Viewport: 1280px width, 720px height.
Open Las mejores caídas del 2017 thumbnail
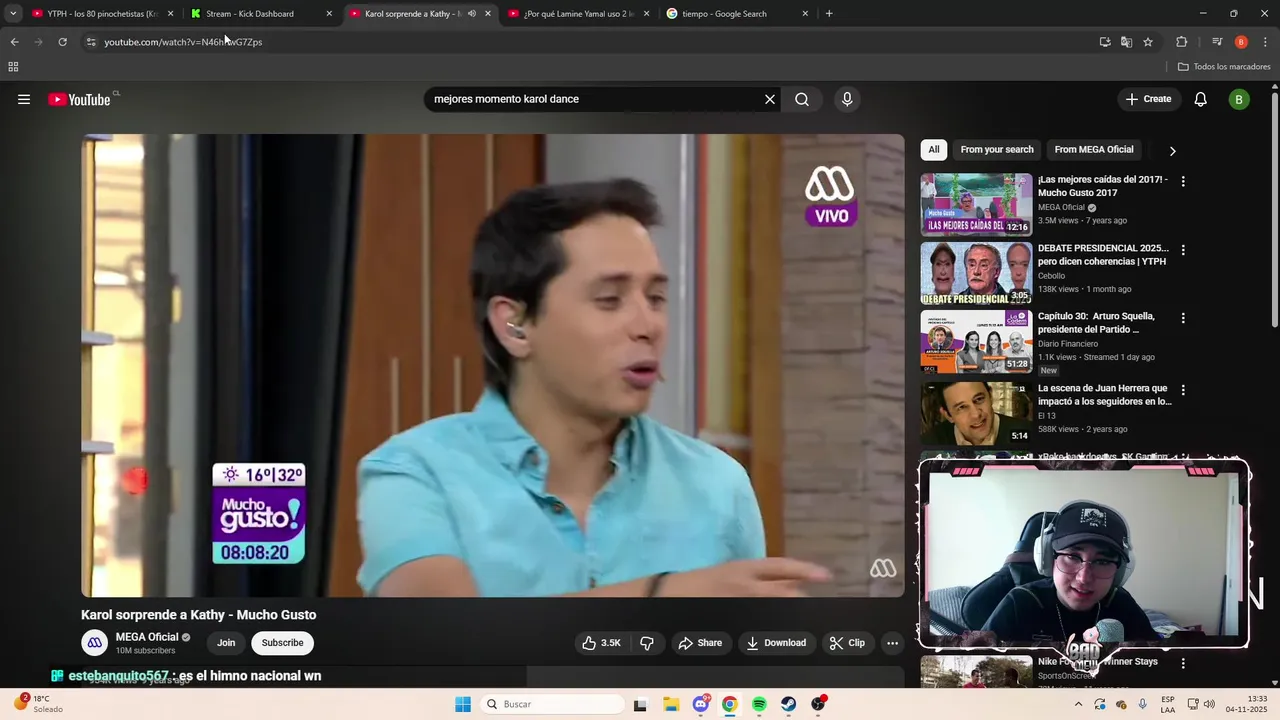[x=976, y=204]
